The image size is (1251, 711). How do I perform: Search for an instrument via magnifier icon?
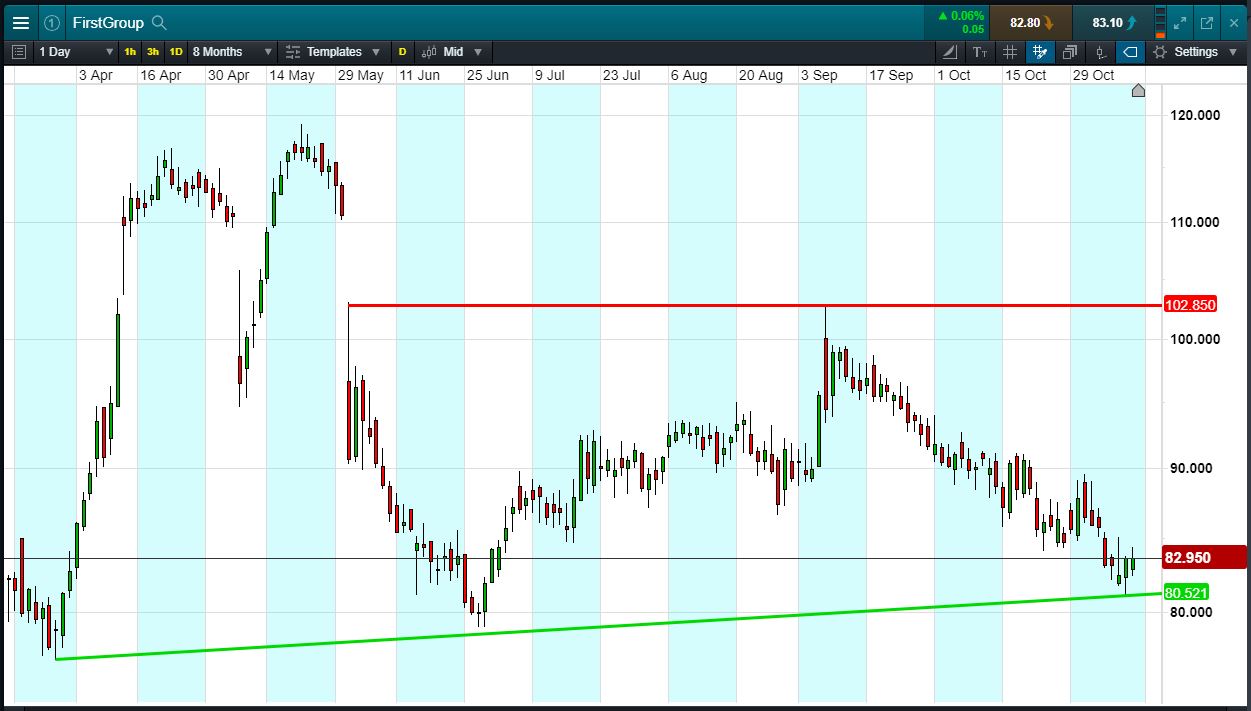click(160, 22)
